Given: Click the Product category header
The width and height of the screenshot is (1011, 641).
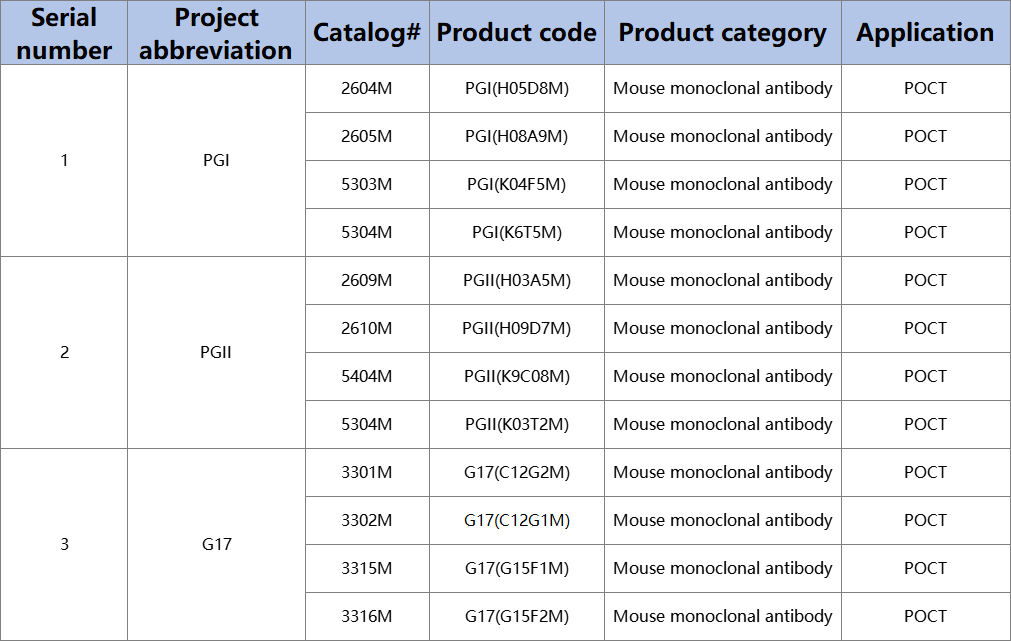Looking at the screenshot, I should point(723,33).
